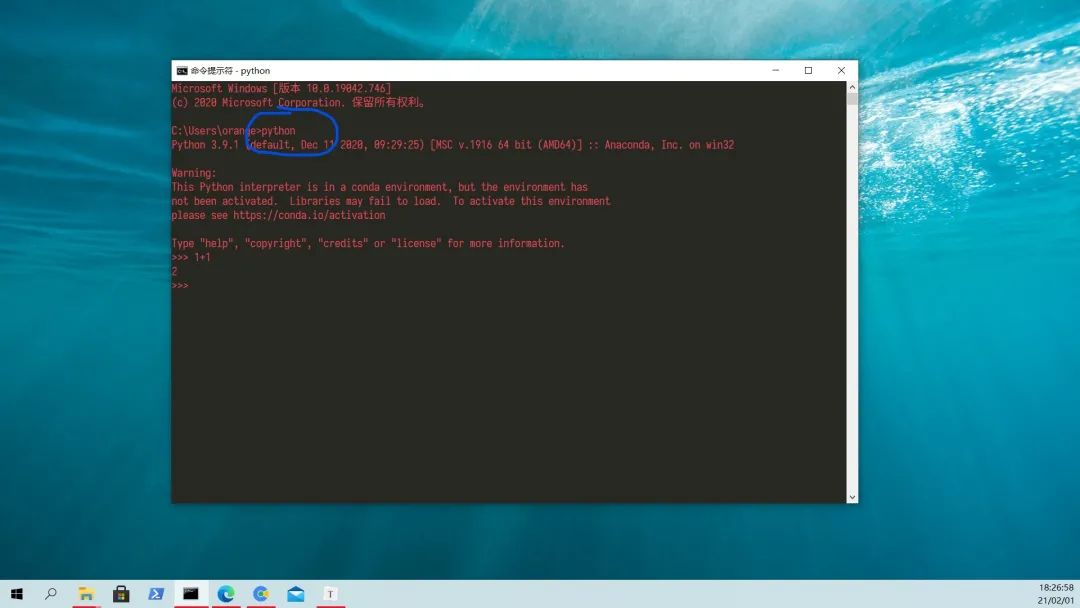Open Mail app from taskbar

pyautogui.click(x=296, y=594)
